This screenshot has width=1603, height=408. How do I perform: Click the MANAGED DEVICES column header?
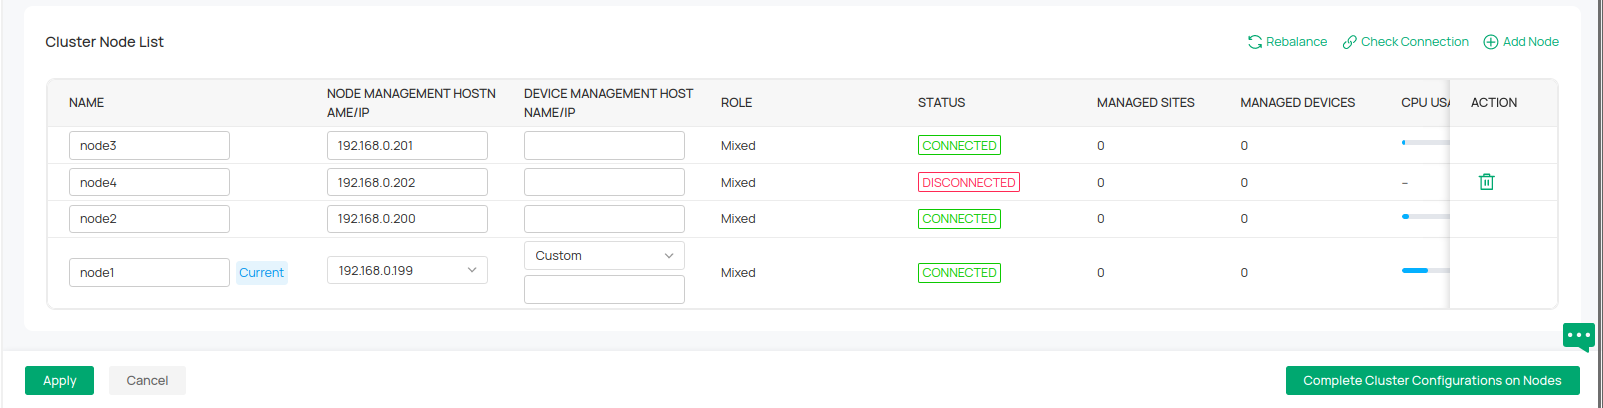pos(1298,103)
